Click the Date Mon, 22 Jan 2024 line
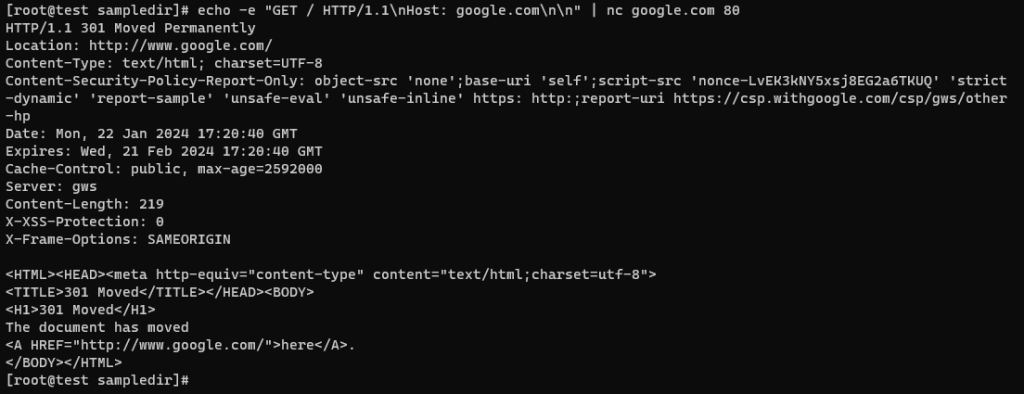Screen dimensions: 1024x394 pyautogui.click(x=152, y=134)
